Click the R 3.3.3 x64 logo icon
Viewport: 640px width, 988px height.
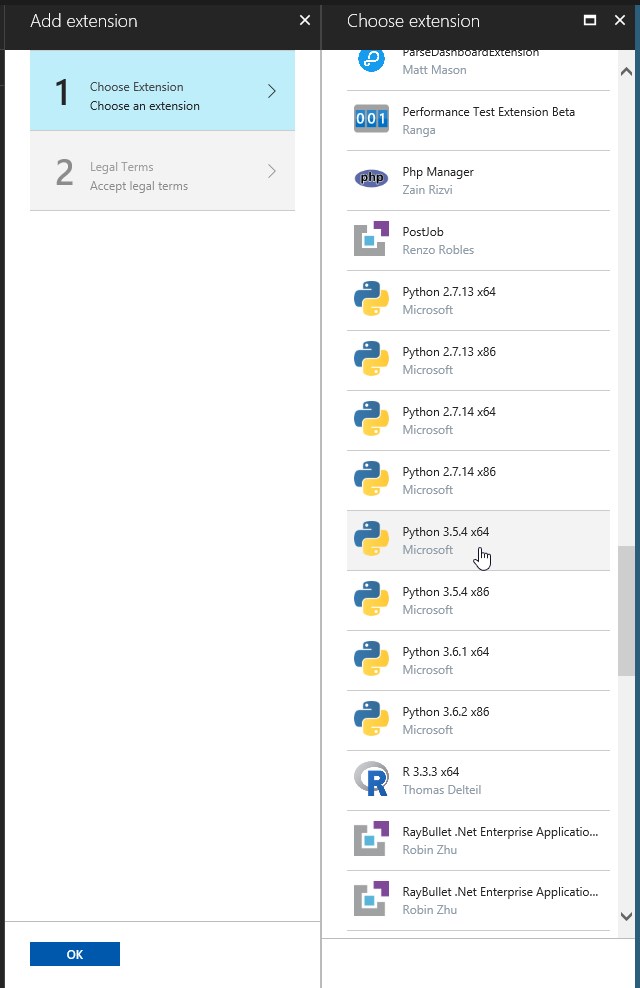pyautogui.click(x=371, y=779)
